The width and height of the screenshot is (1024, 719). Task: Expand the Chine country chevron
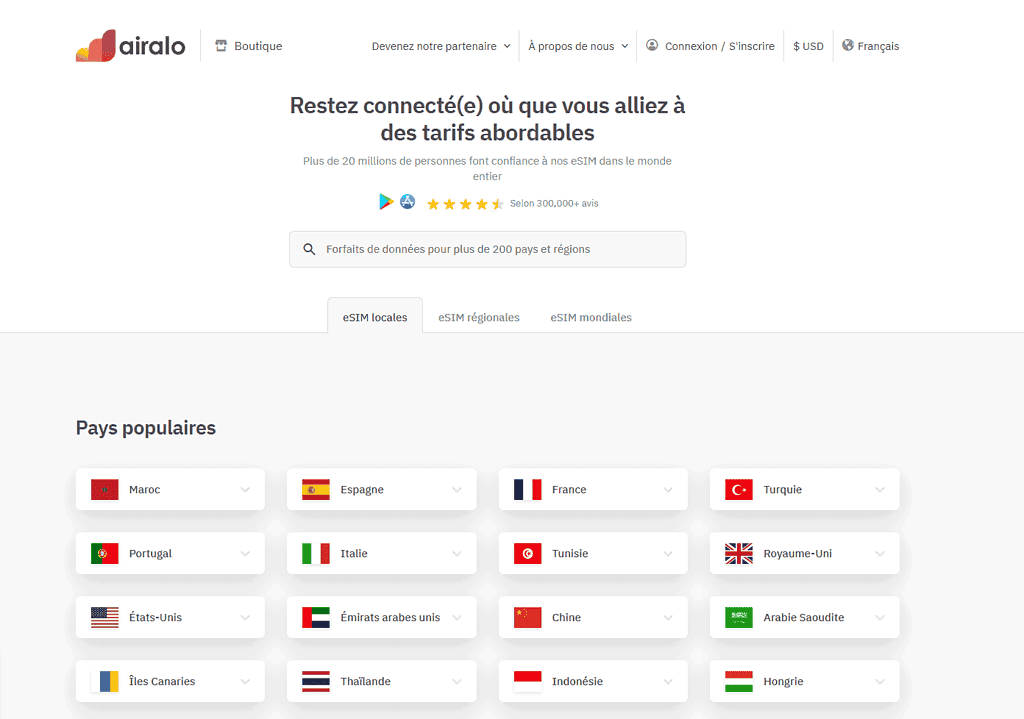[668, 618]
